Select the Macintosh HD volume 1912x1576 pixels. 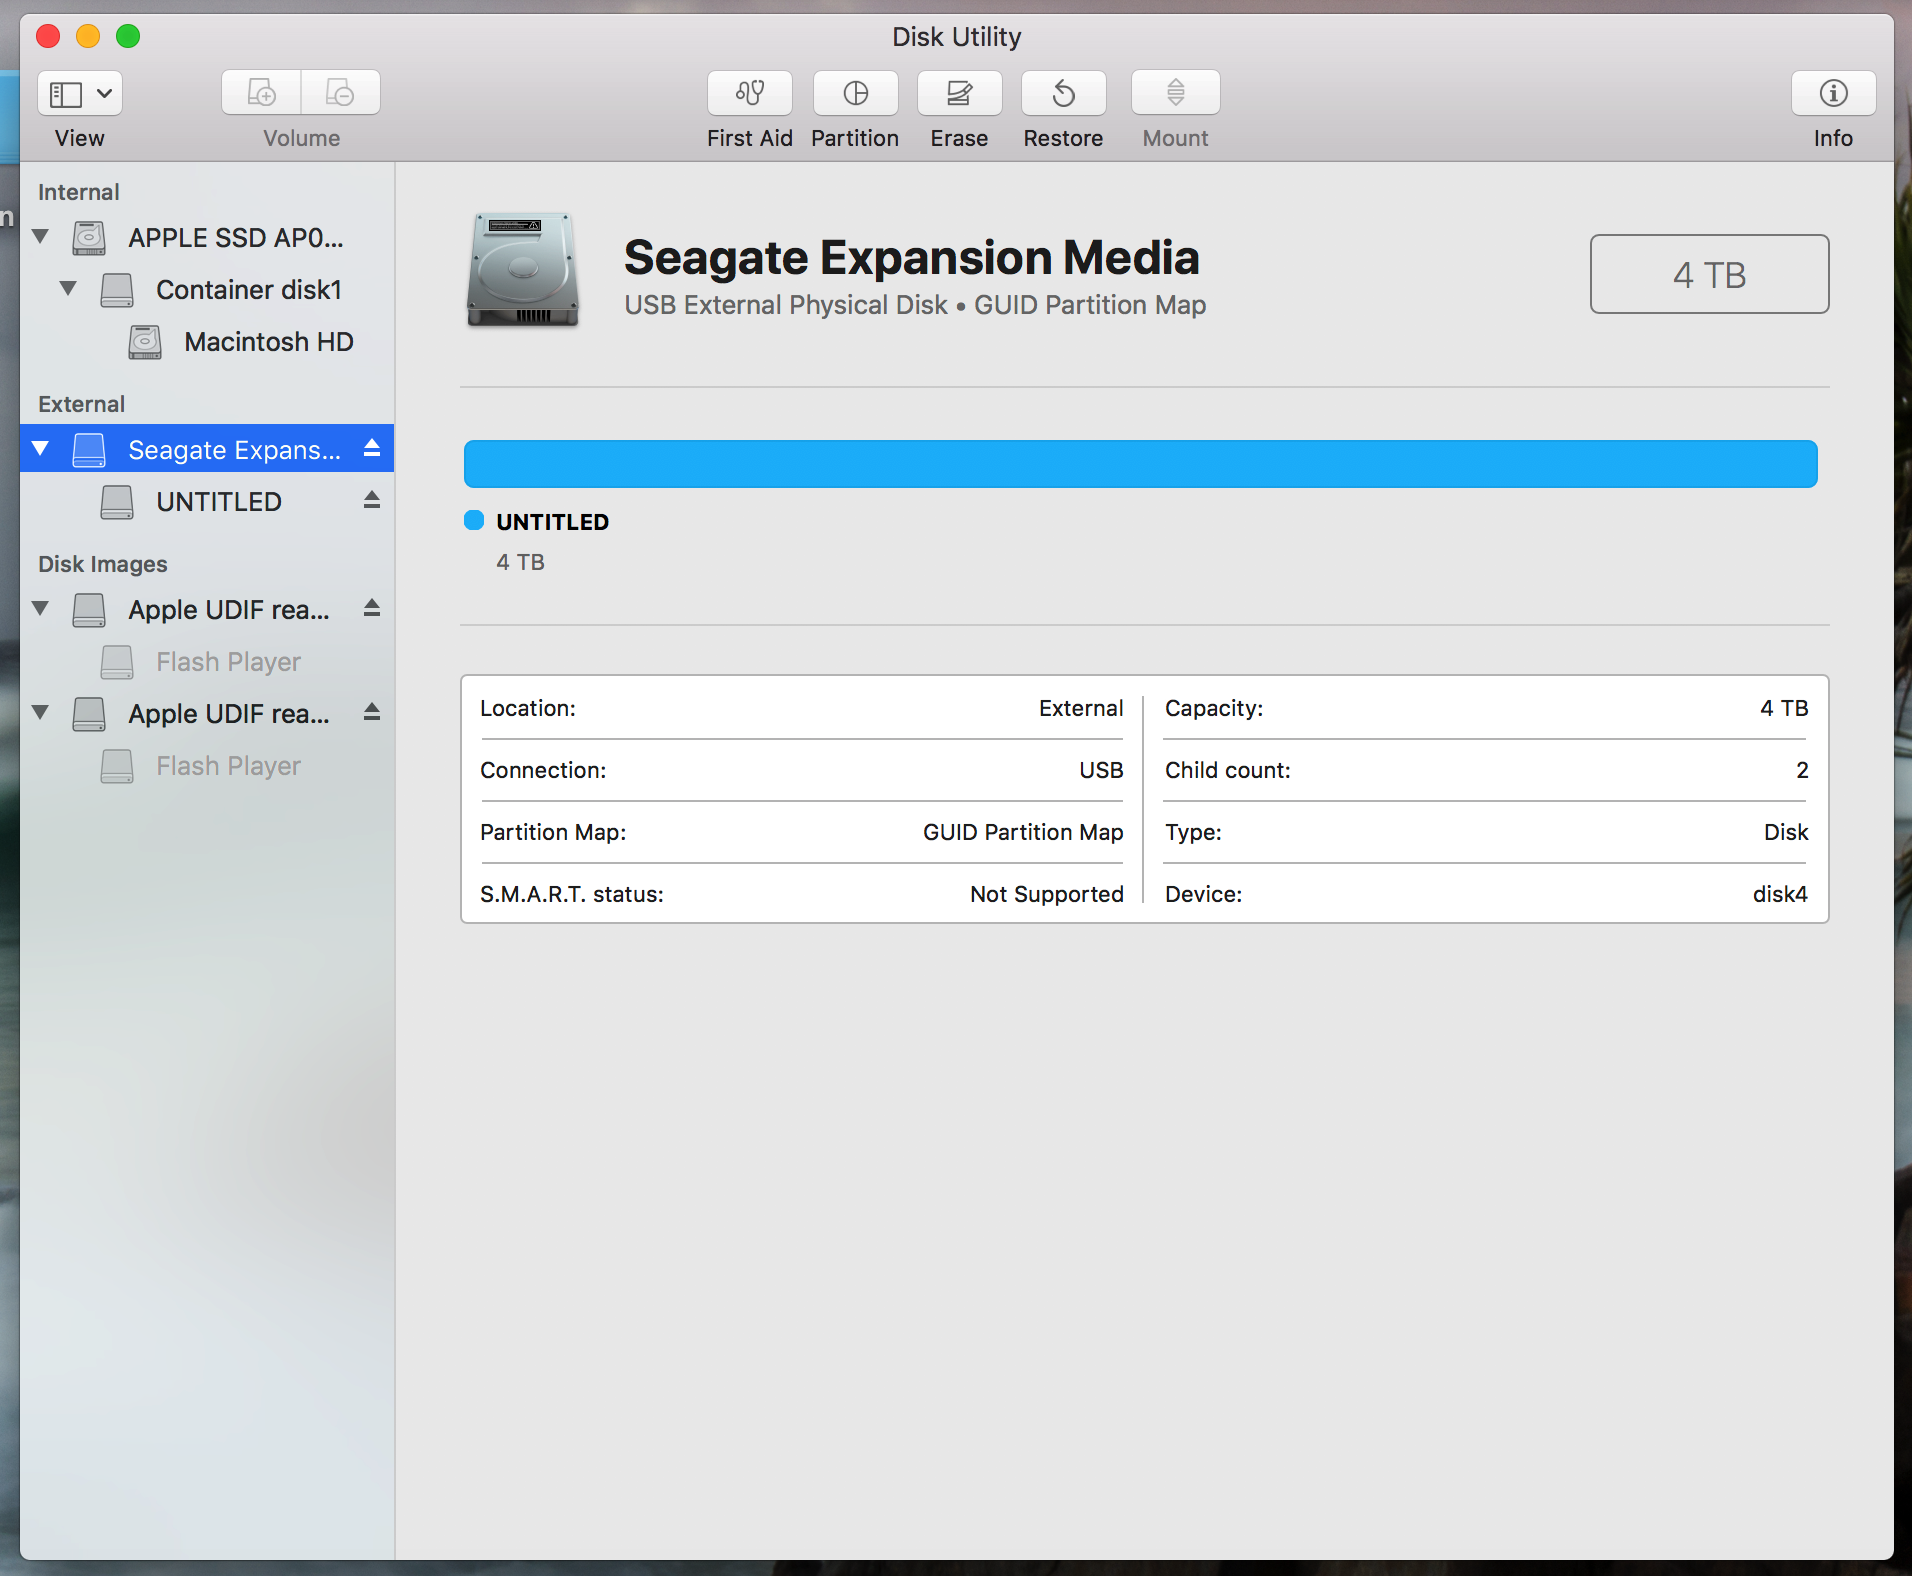pos(207,342)
